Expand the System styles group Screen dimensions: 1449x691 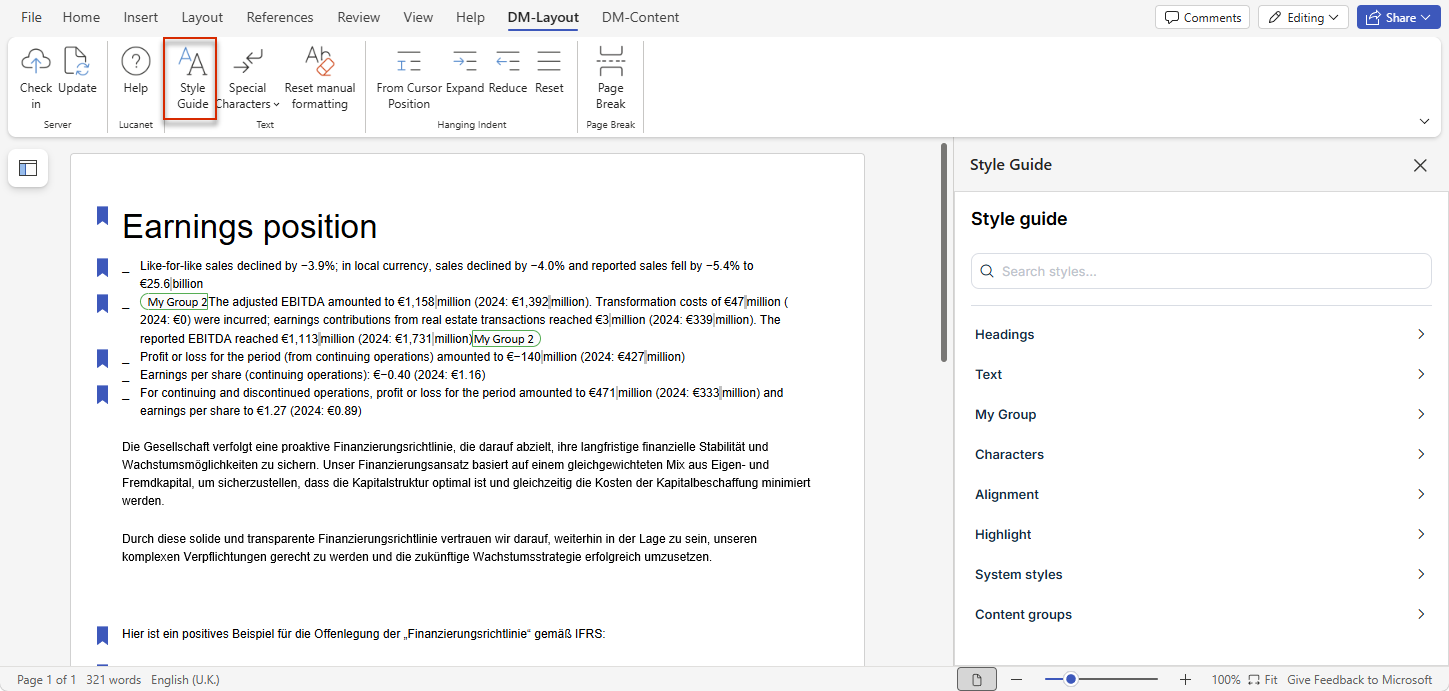1201,574
